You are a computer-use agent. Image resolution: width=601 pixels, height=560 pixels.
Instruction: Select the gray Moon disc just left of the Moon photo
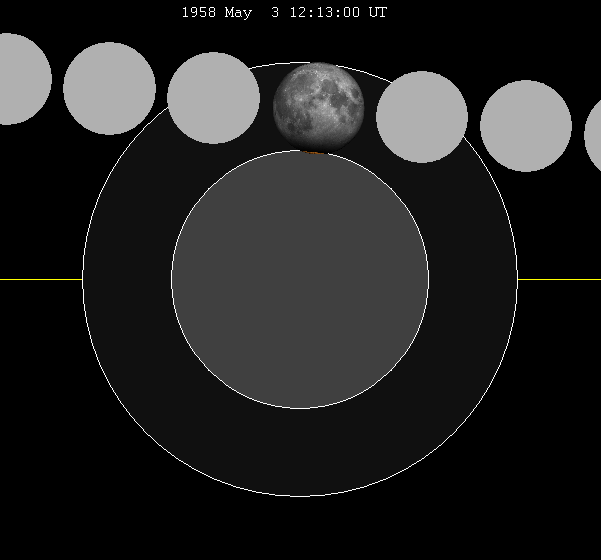(213, 98)
